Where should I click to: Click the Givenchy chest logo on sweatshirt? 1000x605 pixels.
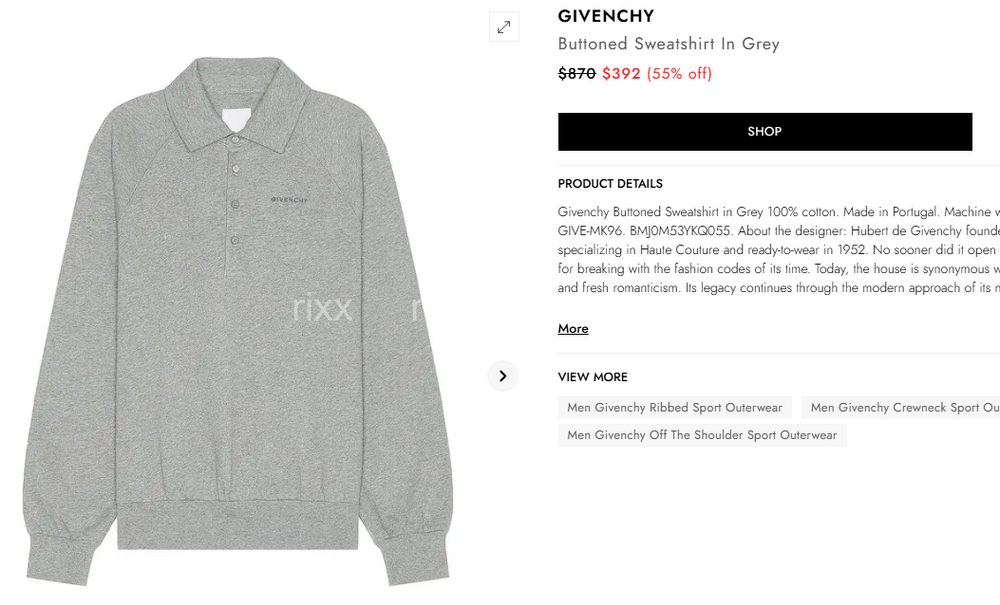(x=289, y=200)
